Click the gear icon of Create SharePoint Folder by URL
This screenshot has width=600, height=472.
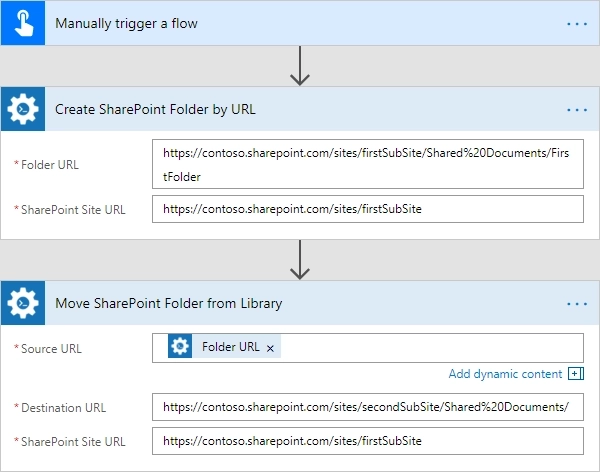[x=23, y=109]
